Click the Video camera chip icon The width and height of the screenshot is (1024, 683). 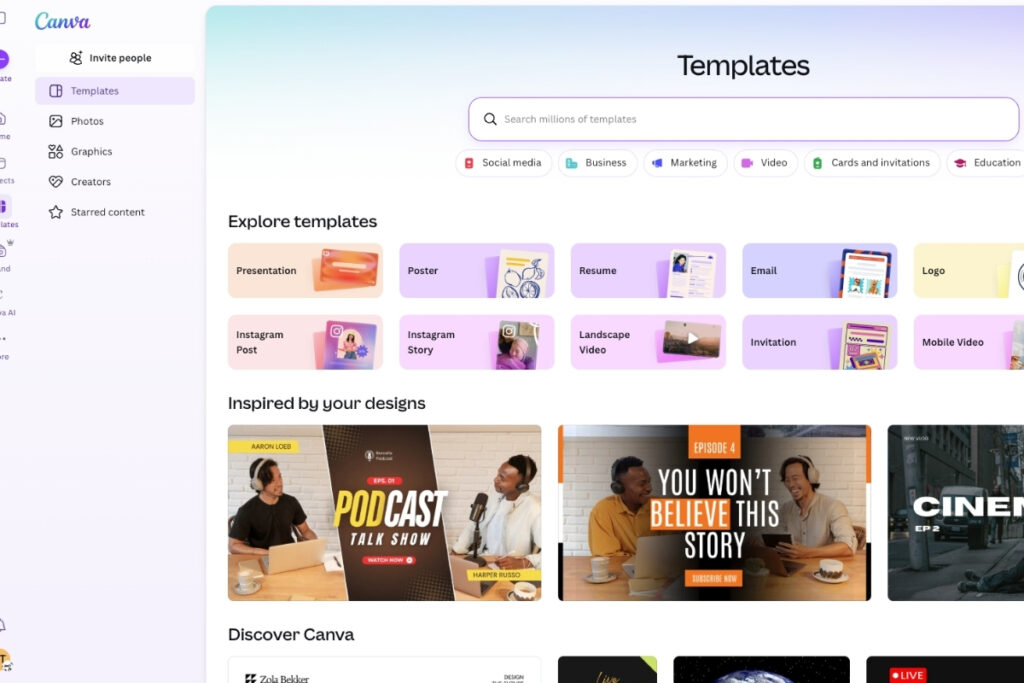pyautogui.click(x=747, y=163)
